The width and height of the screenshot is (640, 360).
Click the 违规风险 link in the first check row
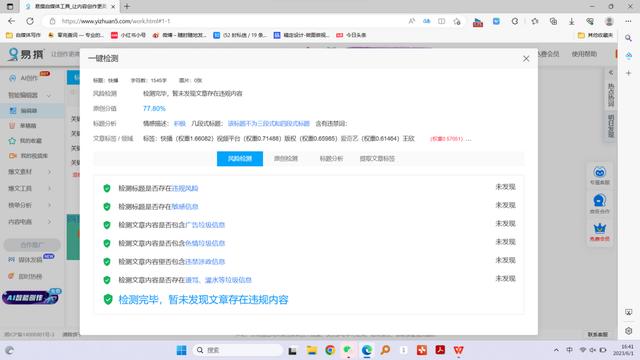pos(185,188)
